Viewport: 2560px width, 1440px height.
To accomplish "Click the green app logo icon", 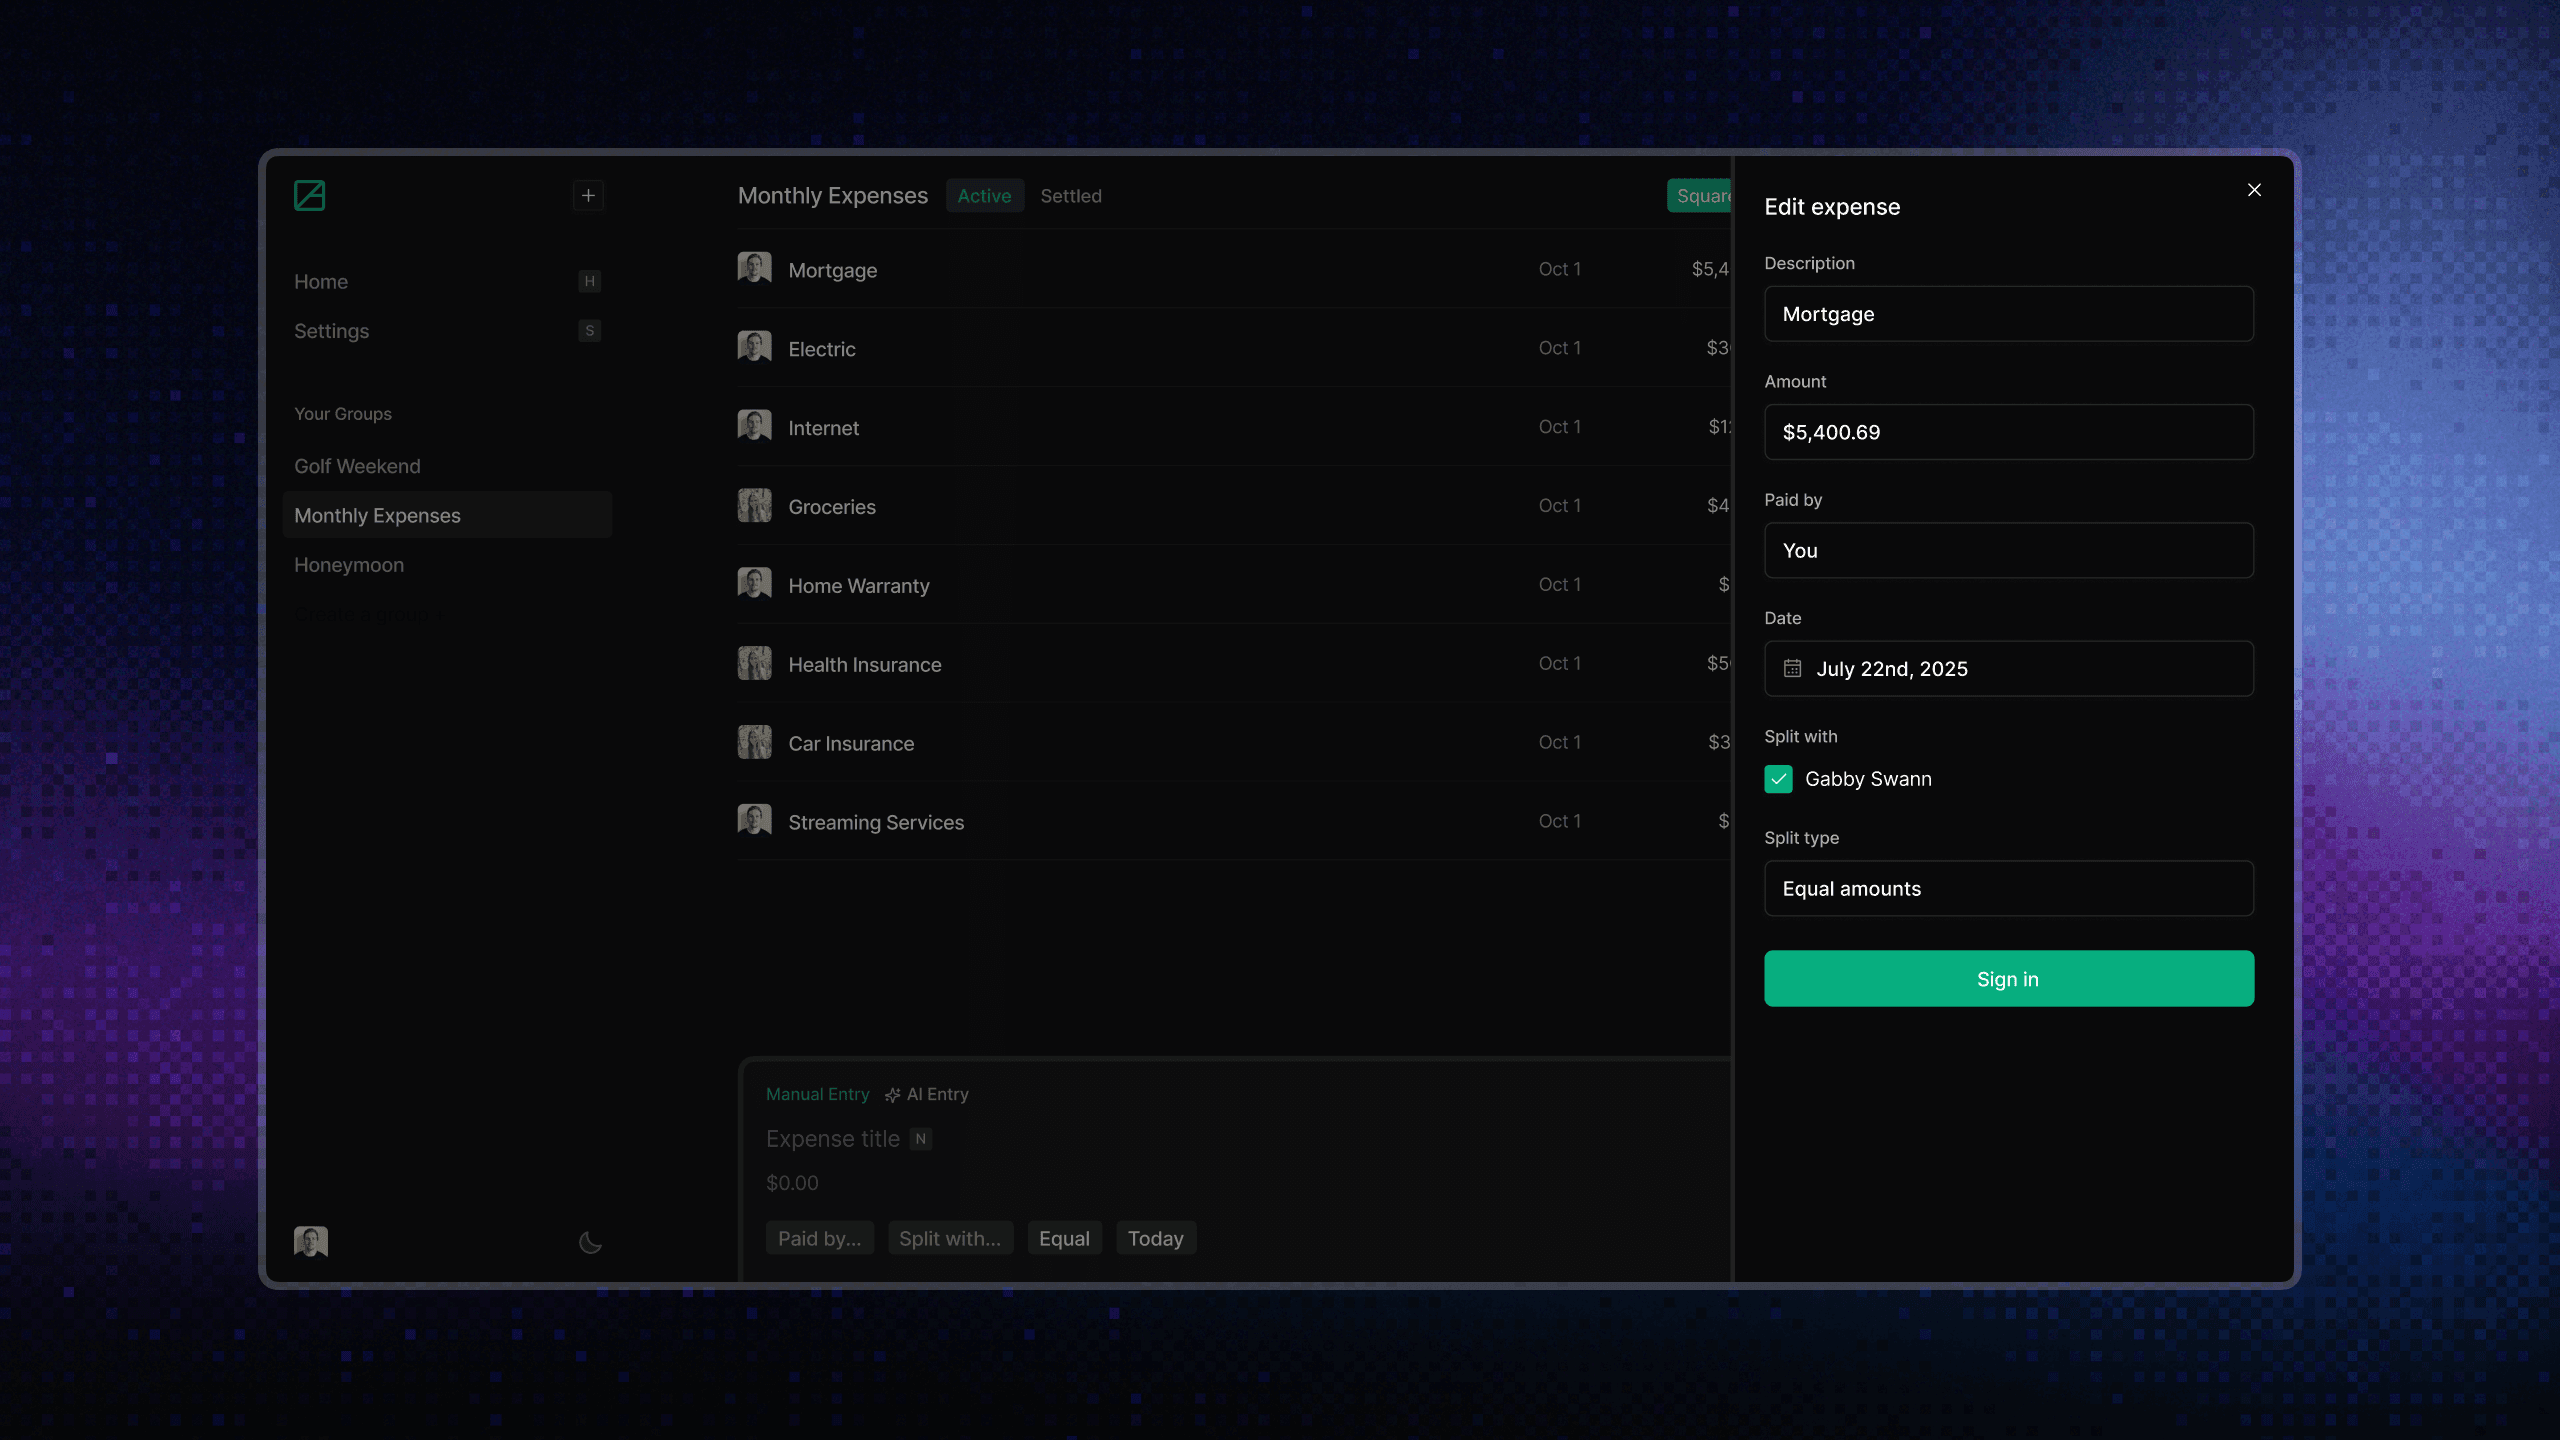I will (x=309, y=195).
